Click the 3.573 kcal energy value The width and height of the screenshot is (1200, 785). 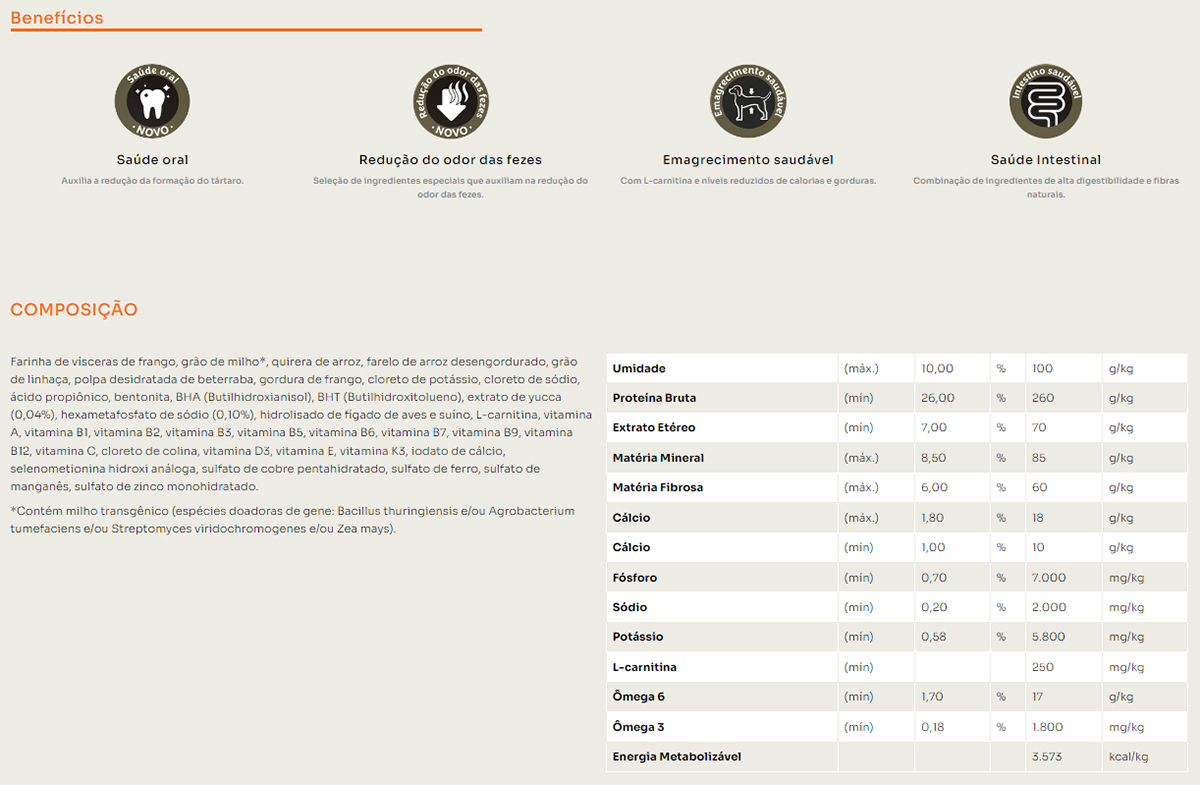coord(1047,757)
